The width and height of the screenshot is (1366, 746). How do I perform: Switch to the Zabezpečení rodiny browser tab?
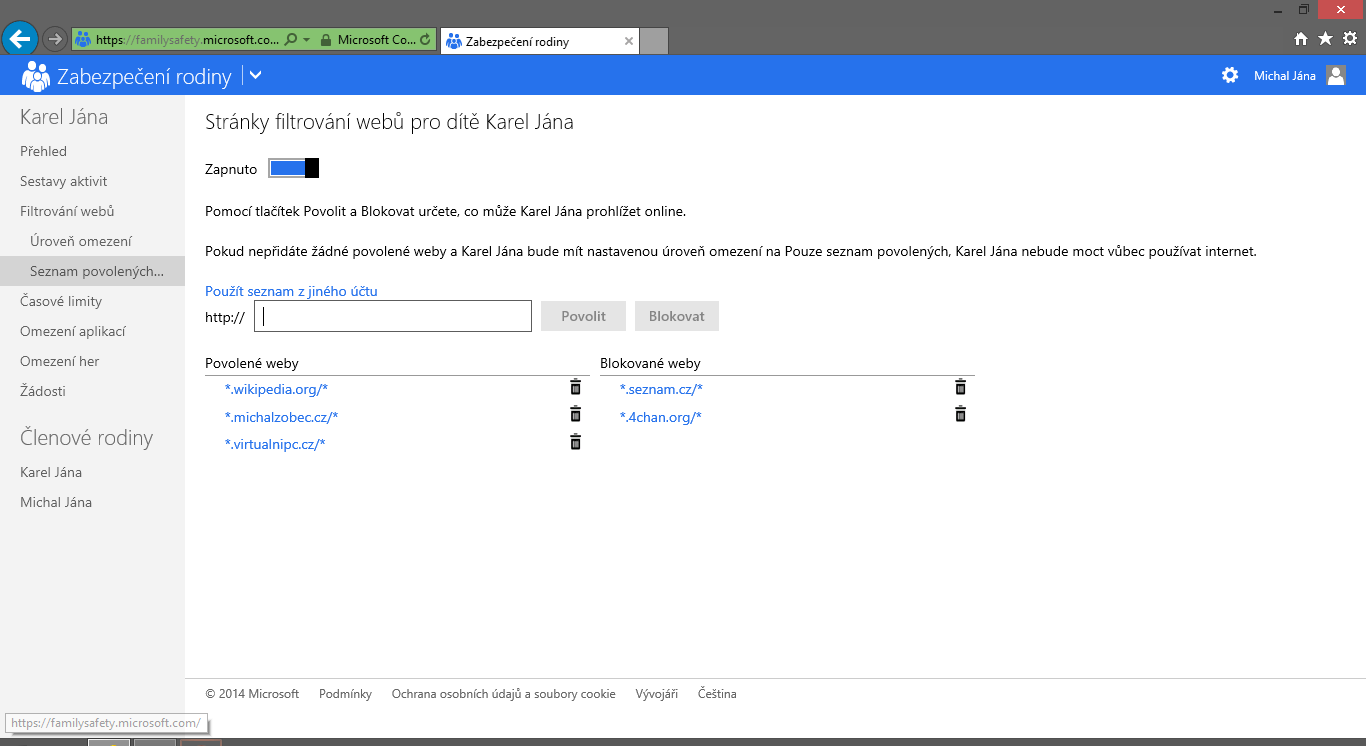click(x=530, y=41)
